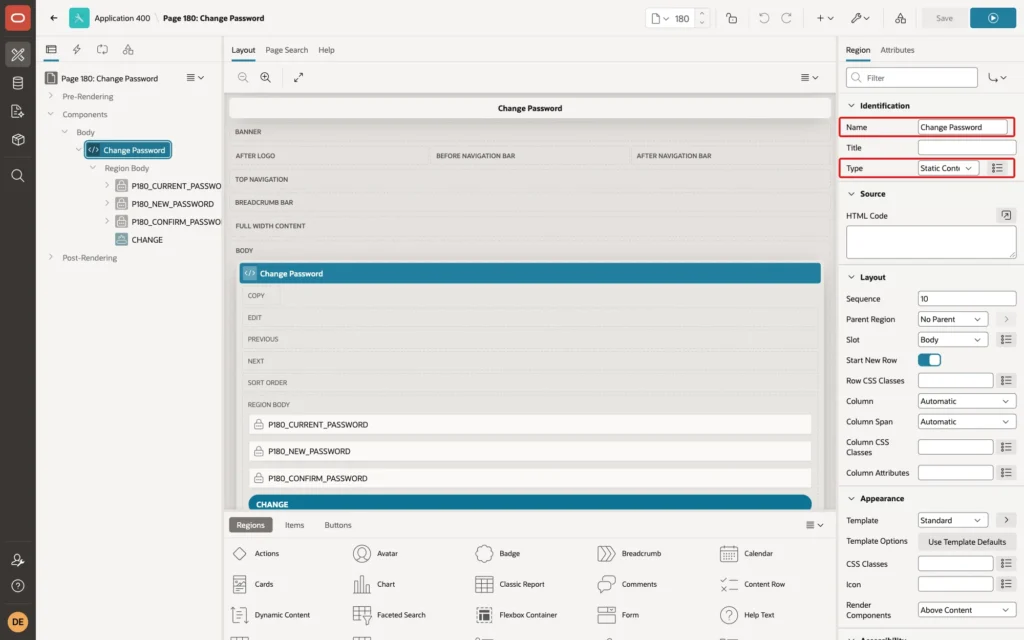
Task: Toggle the Start New Row switch
Action: pos(929,360)
